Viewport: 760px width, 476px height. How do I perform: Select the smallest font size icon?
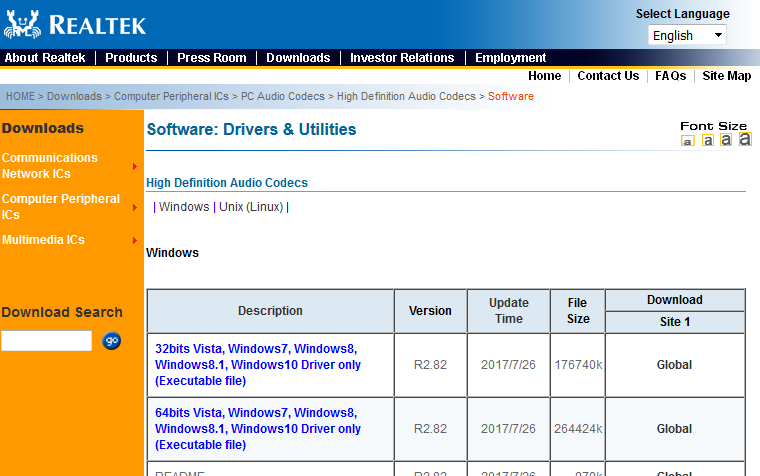[687, 141]
